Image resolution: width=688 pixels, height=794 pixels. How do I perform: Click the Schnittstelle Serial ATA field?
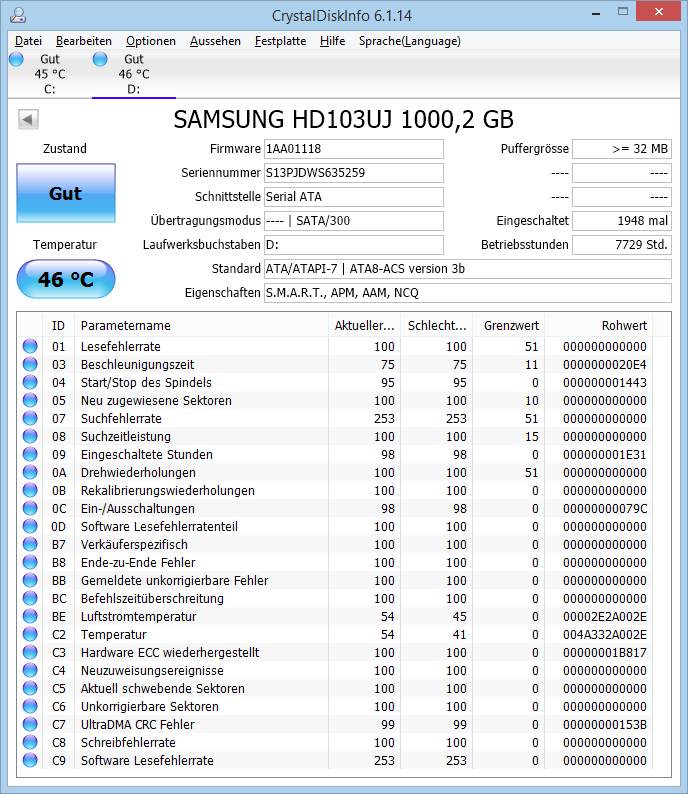(353, 196)
